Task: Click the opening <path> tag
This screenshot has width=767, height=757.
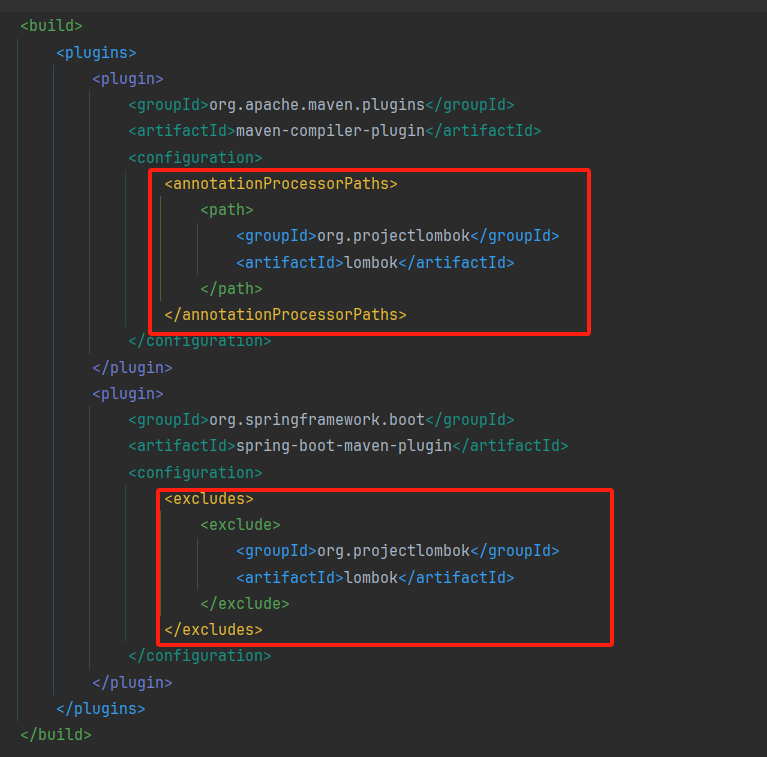Action: (227, 210)
